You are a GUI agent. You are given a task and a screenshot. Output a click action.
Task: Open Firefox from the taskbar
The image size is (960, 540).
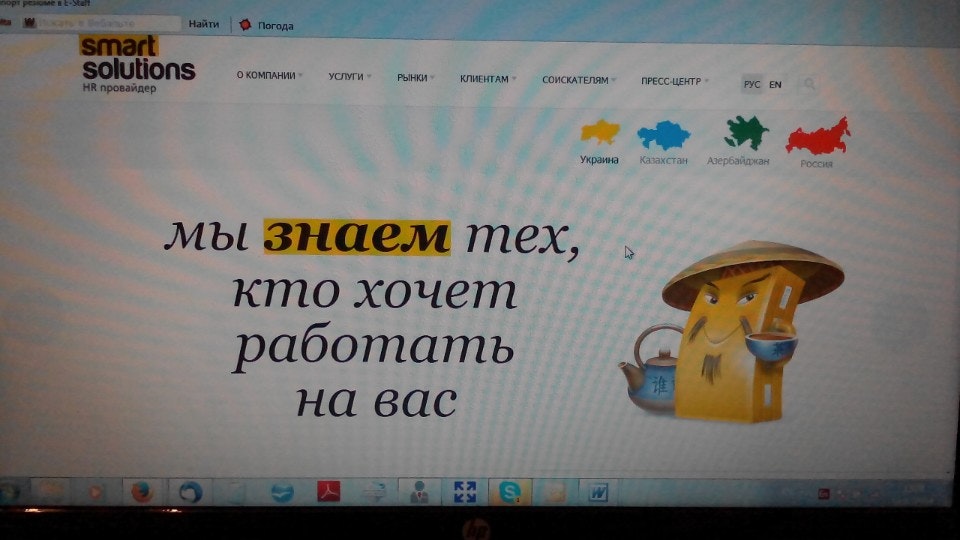coord(142,492)
